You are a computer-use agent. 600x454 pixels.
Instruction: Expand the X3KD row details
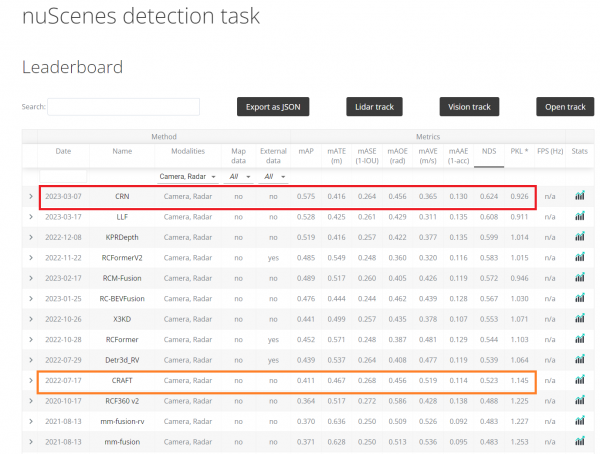point(31,319)
